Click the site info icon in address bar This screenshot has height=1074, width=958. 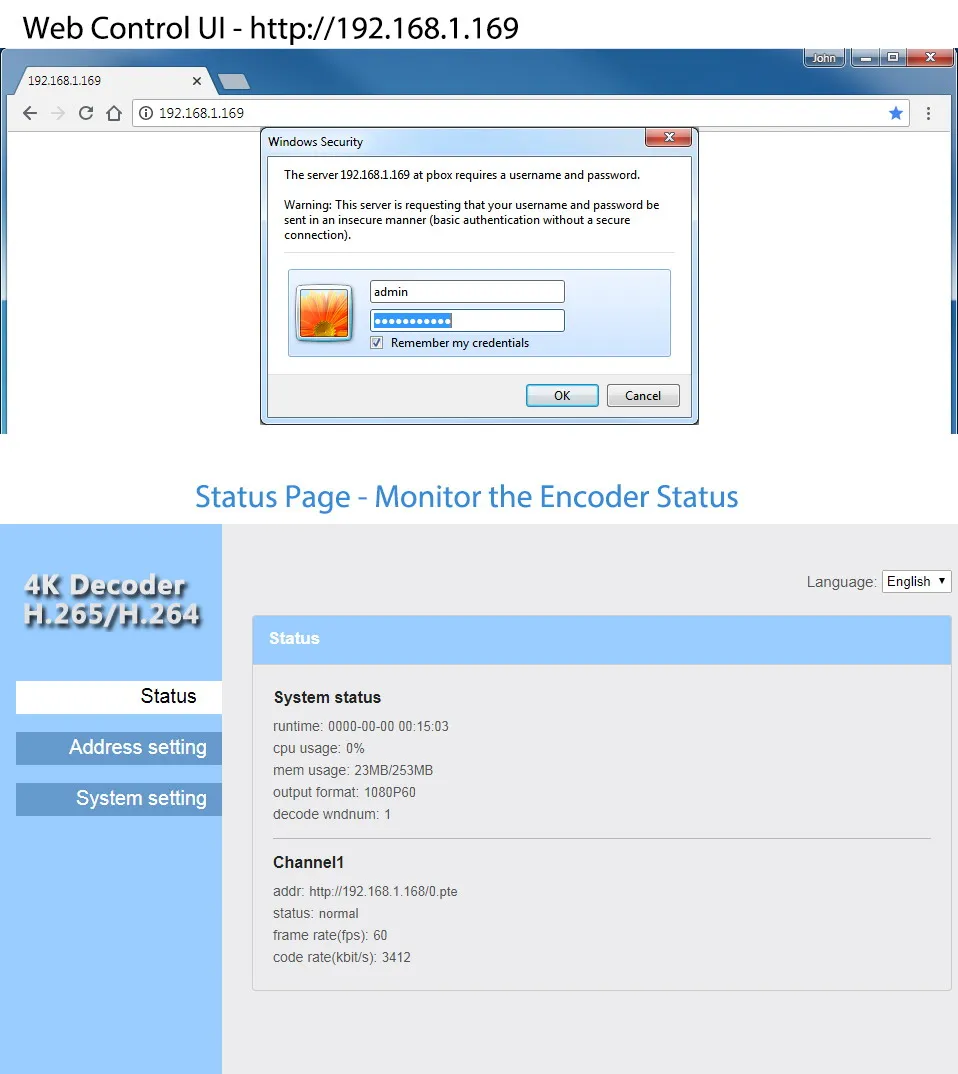click(146, 113)
